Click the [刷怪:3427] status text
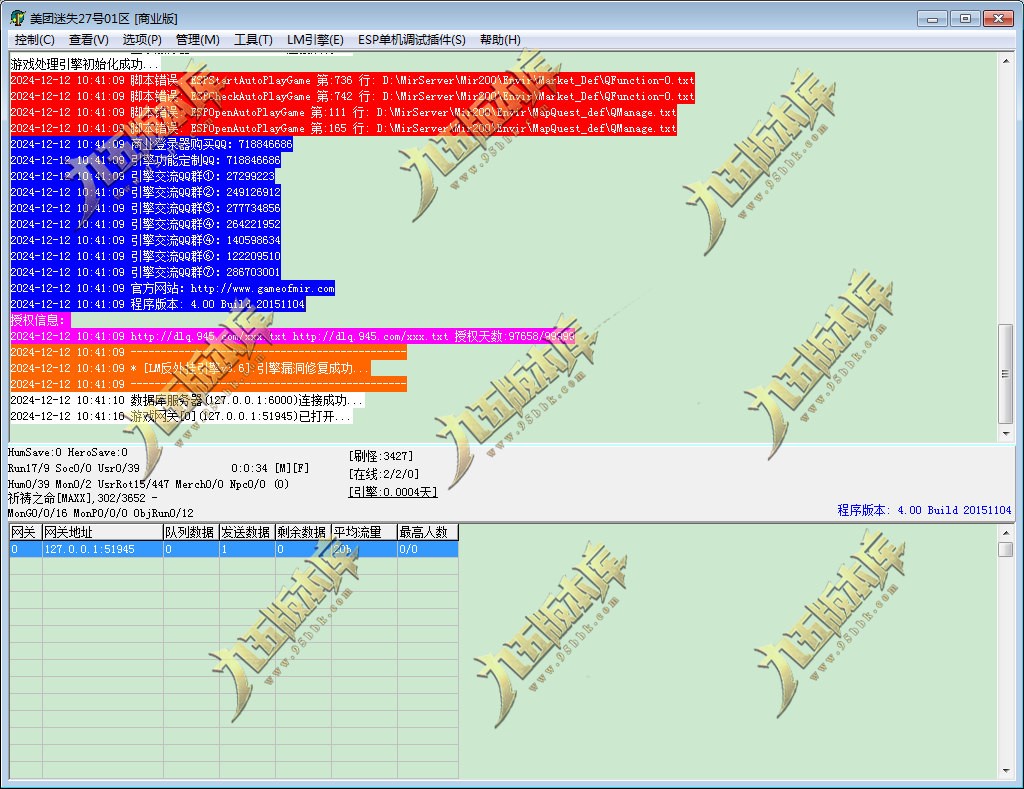 (x=381, y=456)
